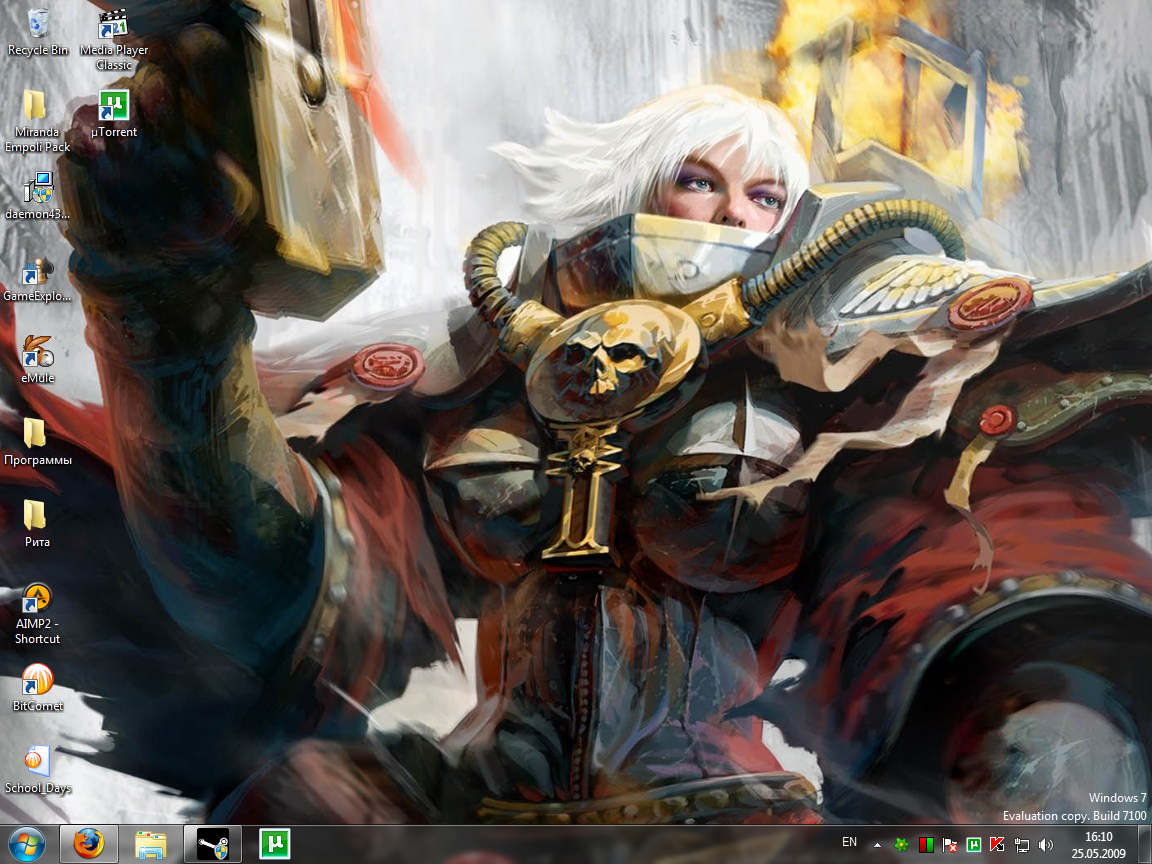The width and height of the screenshot is (1152, 864).
Task: Select the BitComet desktop shortcut
Action: click(37, 688)
